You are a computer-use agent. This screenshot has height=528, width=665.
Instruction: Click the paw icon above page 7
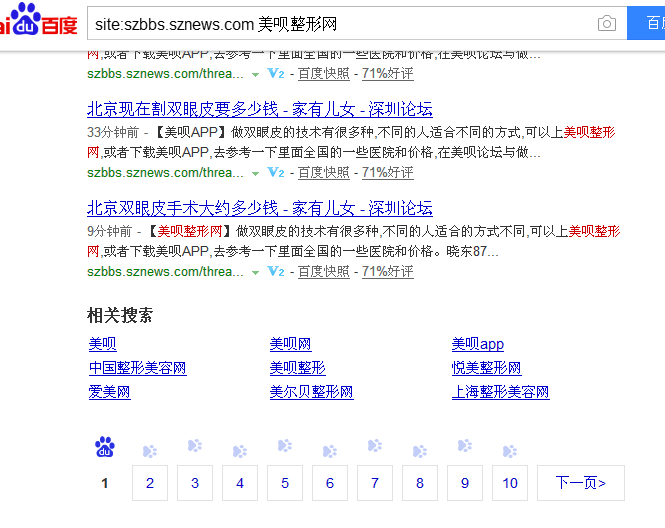coord(375,446)
